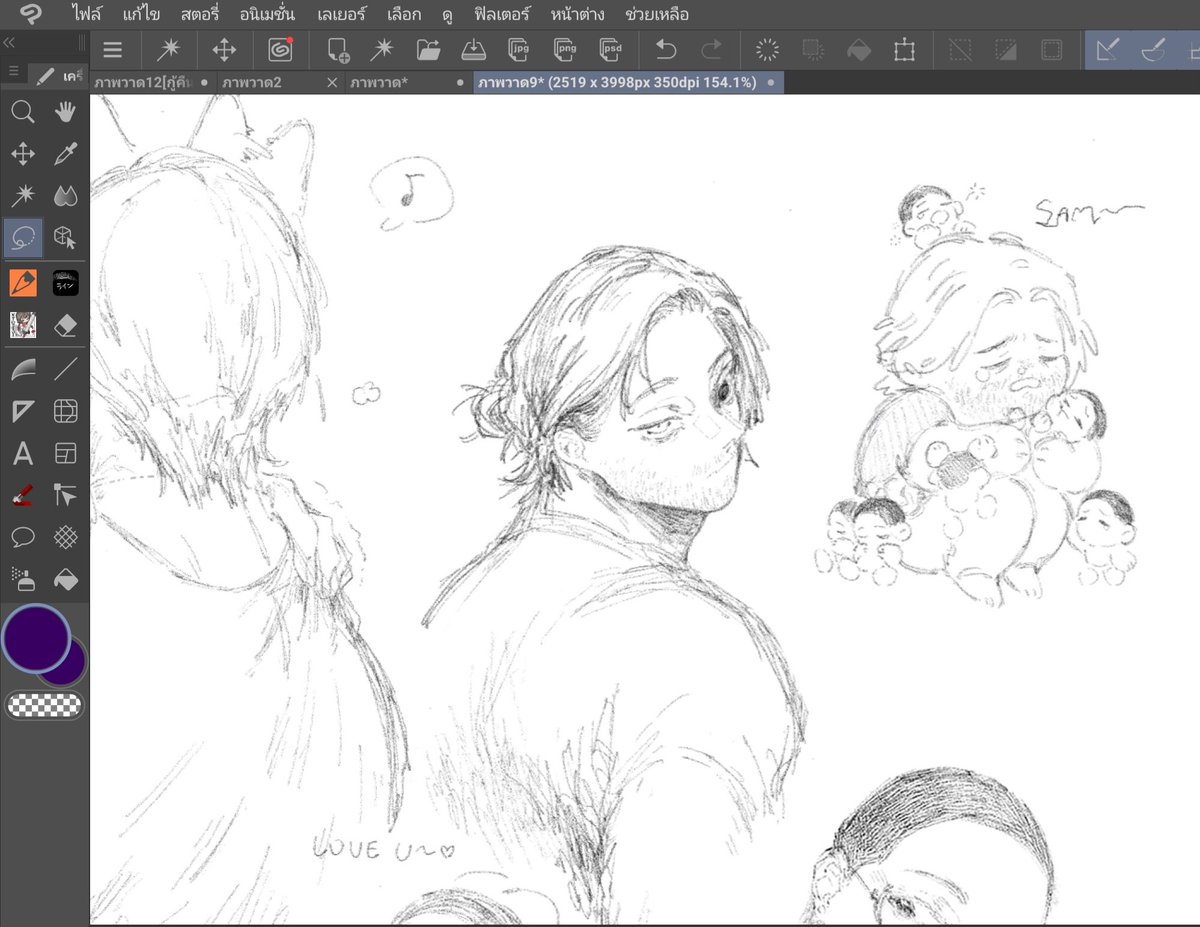Screen dimensions: 1200x927
Task: Select the character image brush thumbnail
Action: 23,325
